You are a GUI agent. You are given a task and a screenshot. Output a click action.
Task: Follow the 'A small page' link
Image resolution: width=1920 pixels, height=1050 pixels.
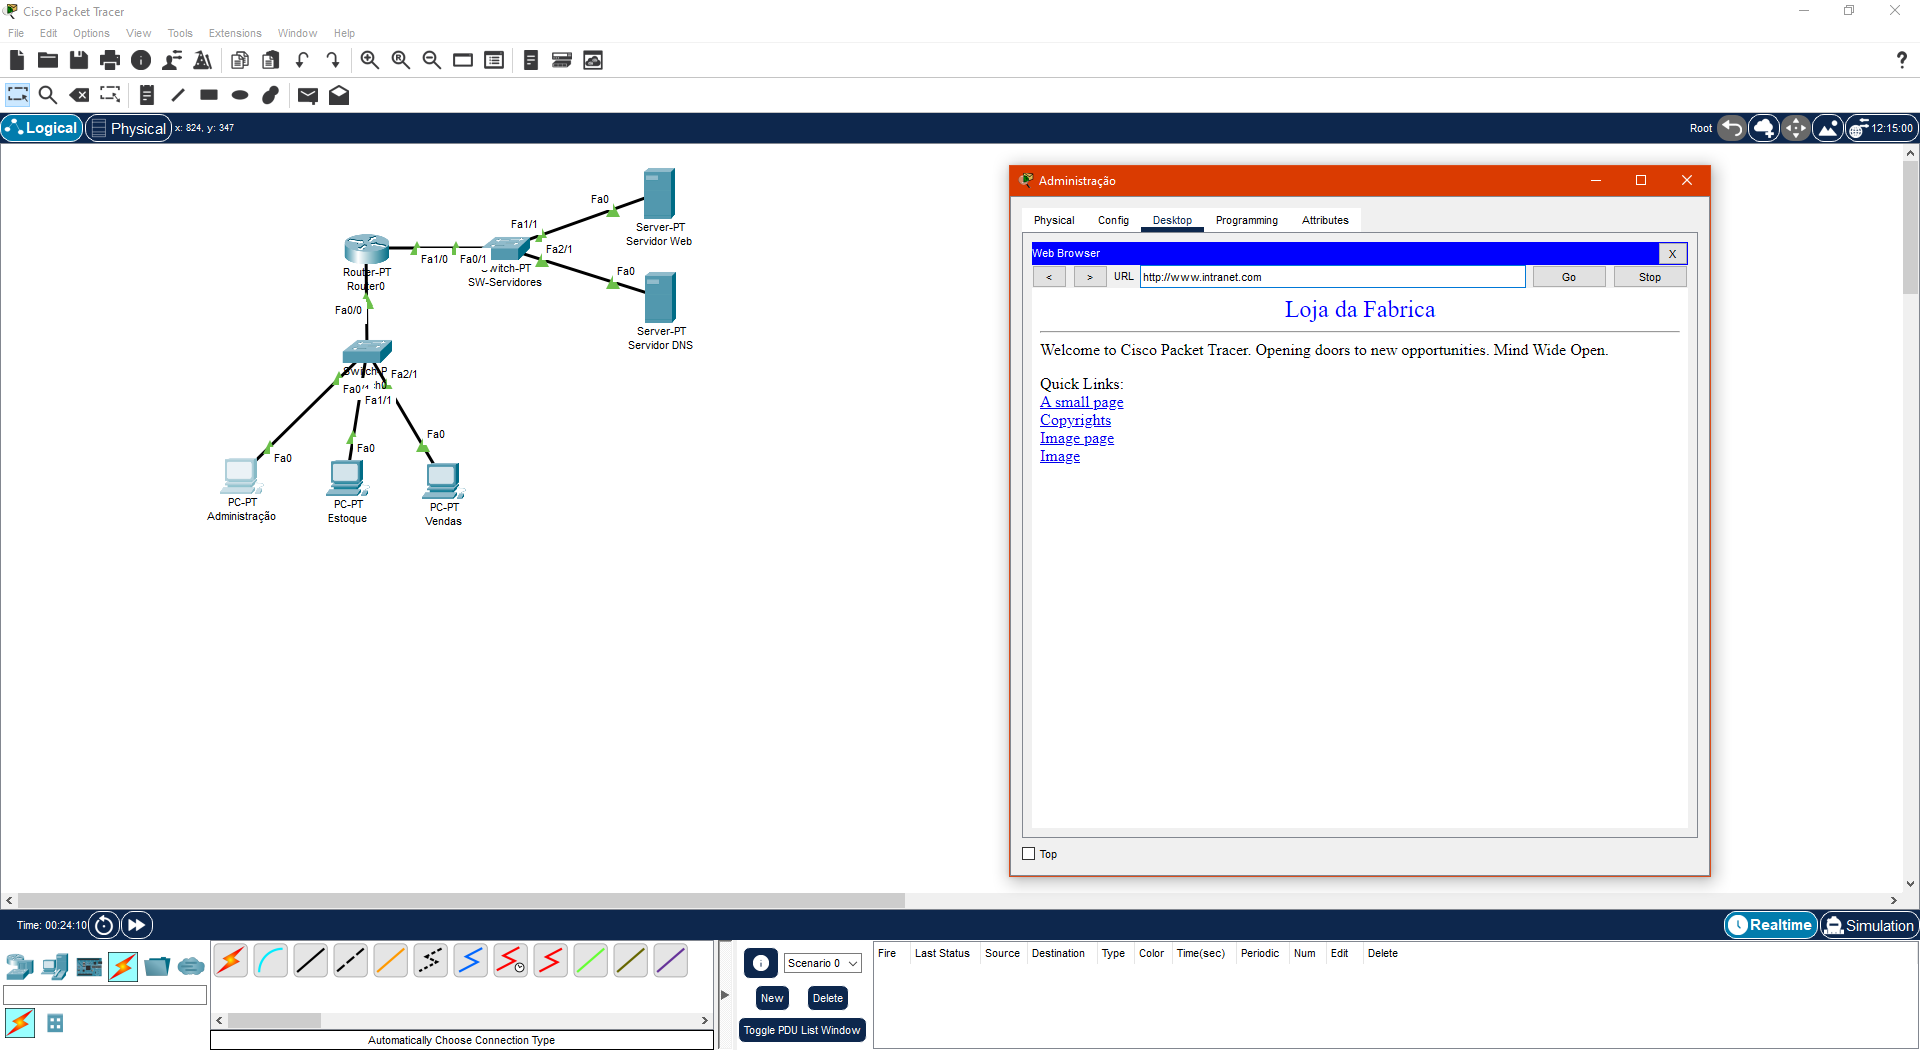pos(1082,402)
